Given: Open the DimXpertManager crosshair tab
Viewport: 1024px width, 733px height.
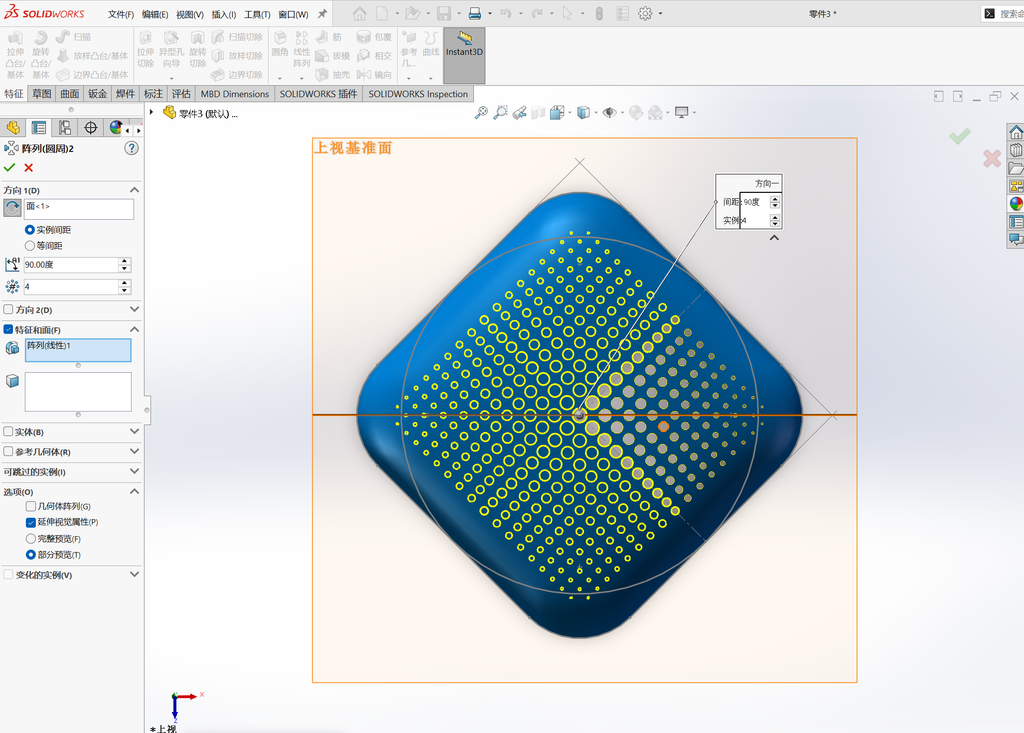Looking at the screenshot, I should pyautogui.click(x=91, y=127).
